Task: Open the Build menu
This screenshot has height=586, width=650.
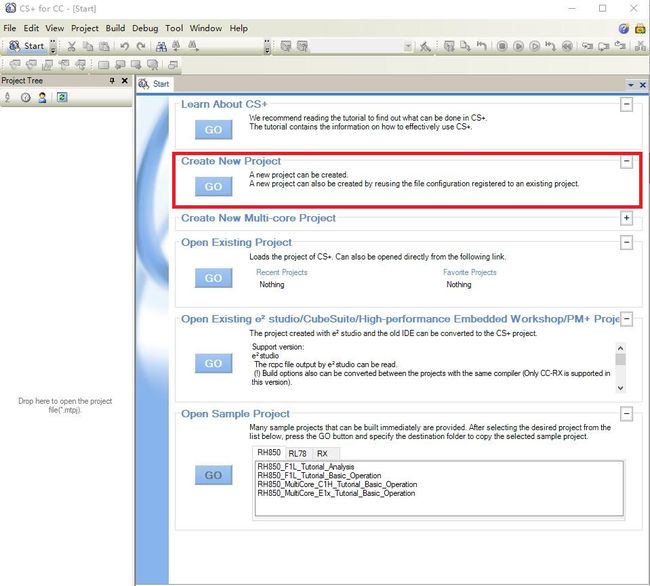Action: pyautogui.click(x=115, y=28)
